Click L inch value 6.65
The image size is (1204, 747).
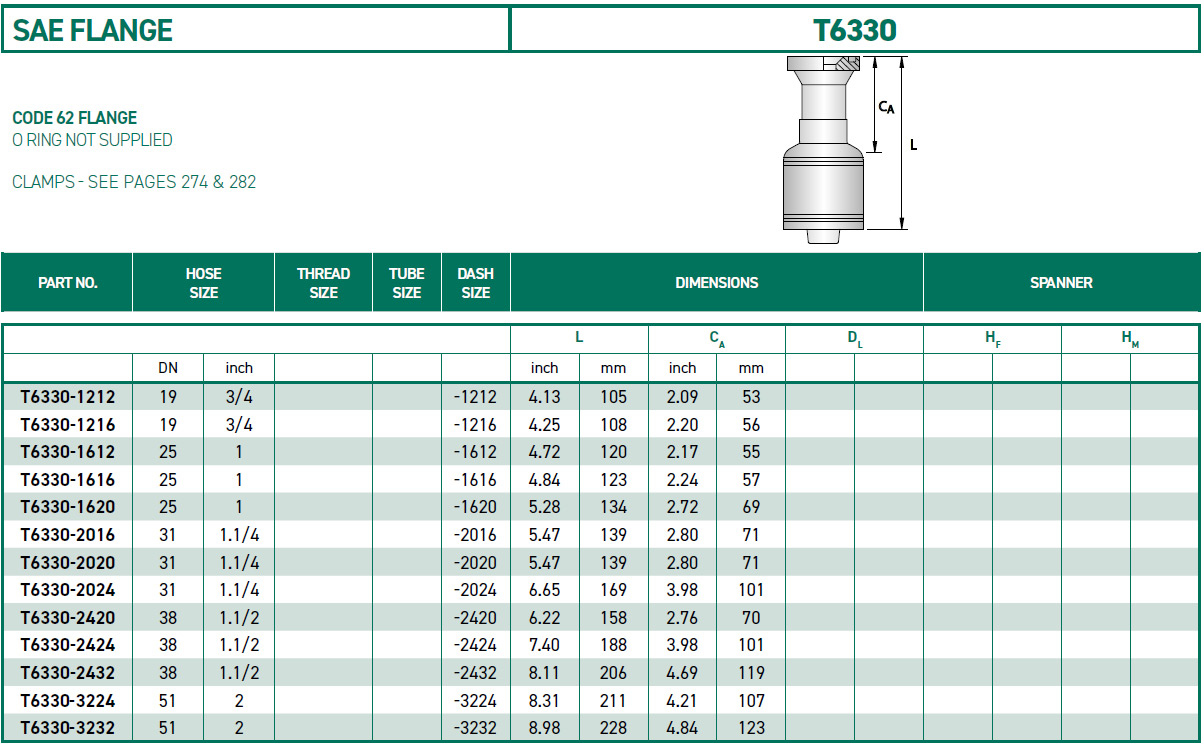(544, 590)
